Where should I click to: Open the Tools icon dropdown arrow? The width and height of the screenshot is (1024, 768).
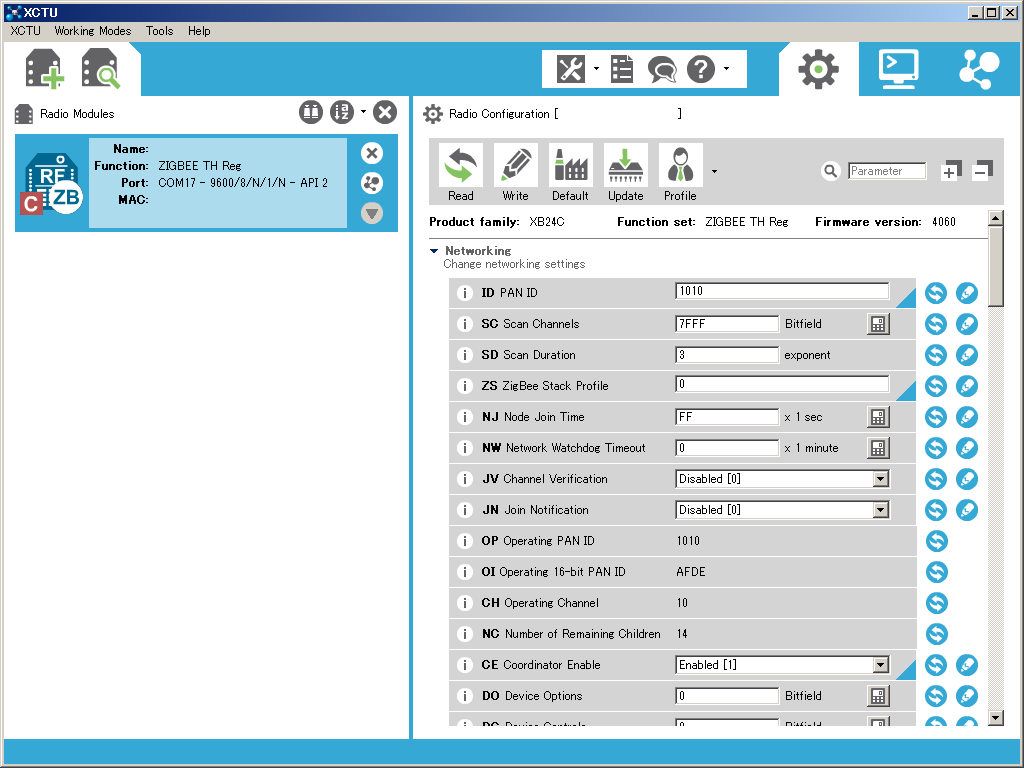[596, 69]
